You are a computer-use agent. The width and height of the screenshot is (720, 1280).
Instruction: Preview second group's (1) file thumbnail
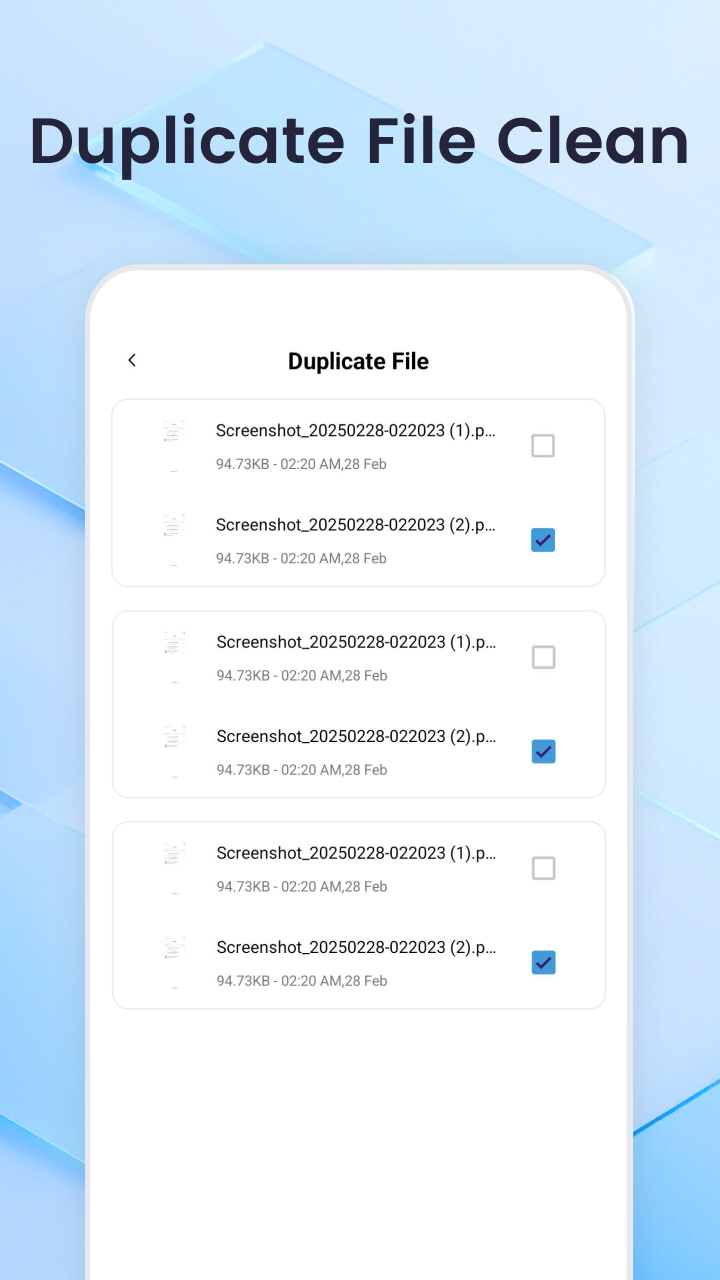coord(174,657)
